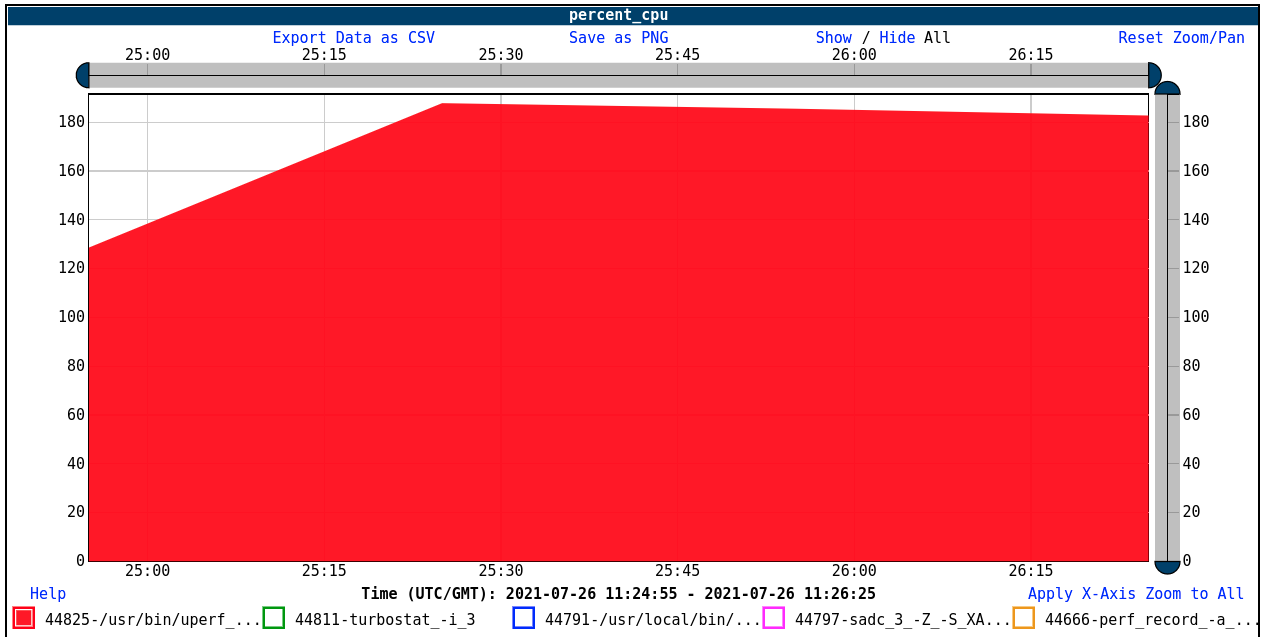The width and height of the screenshot is (1264, 637).
Task: Click the vertical scrollbar track on the right
Action: pos(1165,330)
